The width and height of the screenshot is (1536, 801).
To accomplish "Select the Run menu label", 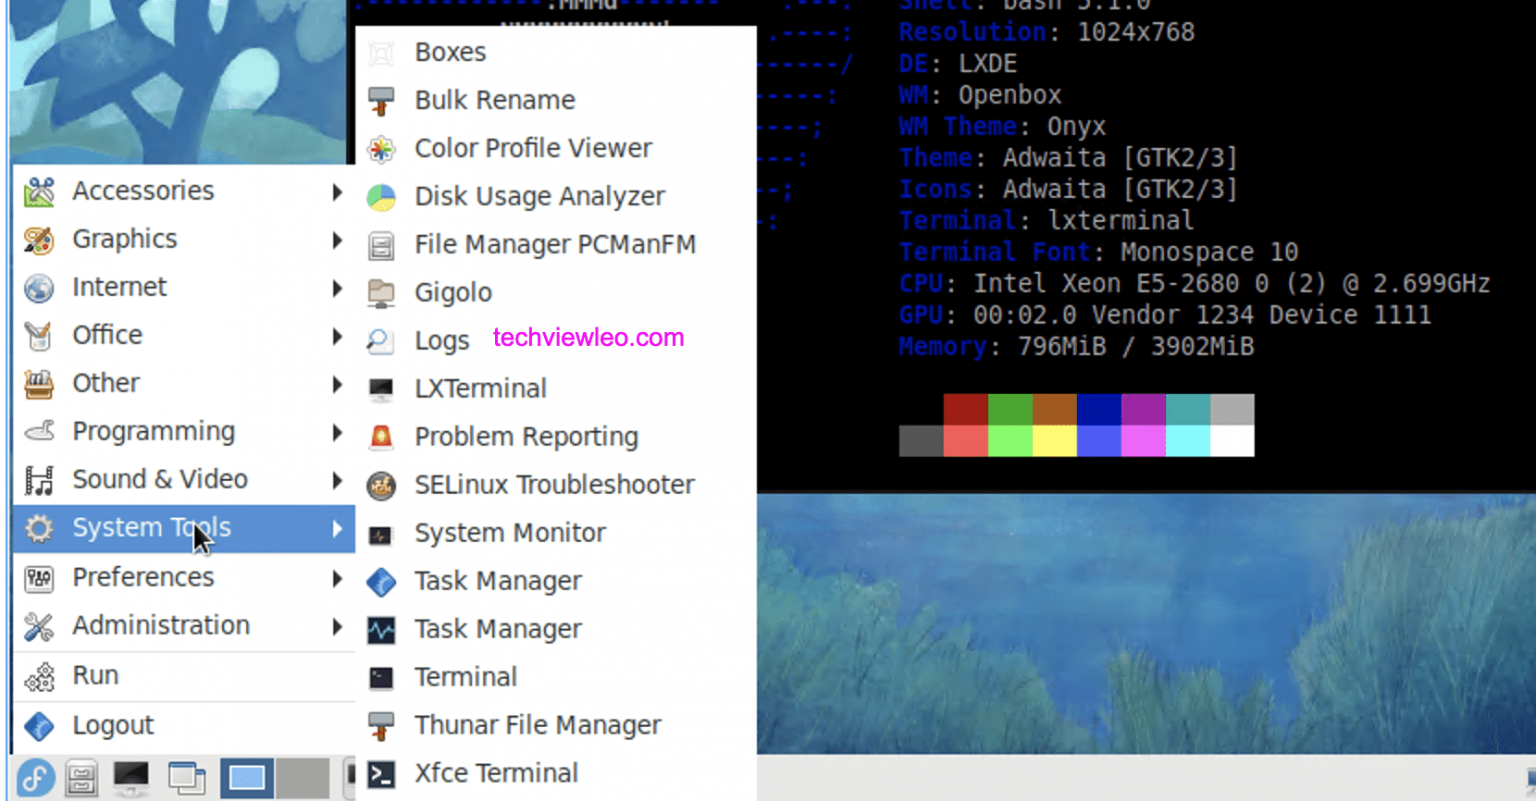I will tap(96, 675).
